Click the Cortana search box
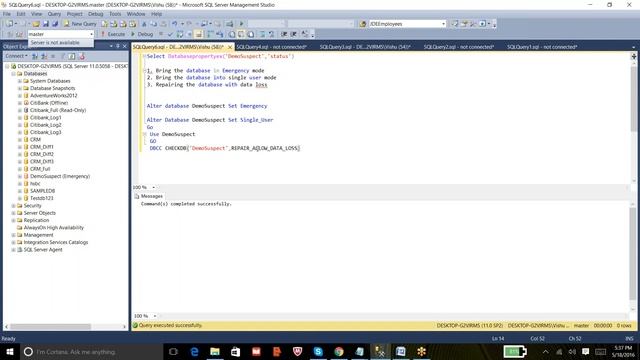The height and width of the screenshot is (360, 640). 91,351
